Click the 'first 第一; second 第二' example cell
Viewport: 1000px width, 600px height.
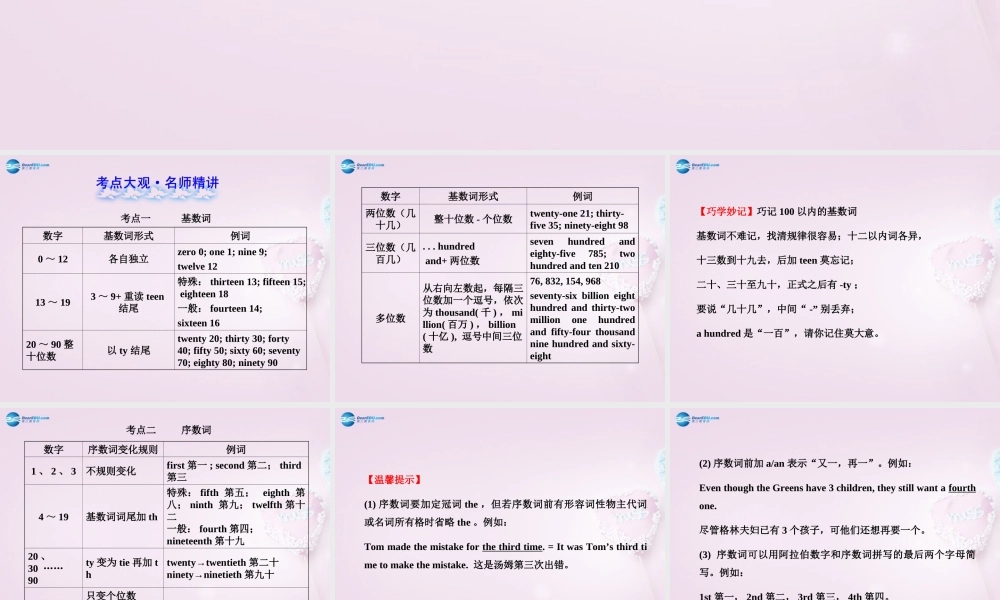(x=235, y=471)
